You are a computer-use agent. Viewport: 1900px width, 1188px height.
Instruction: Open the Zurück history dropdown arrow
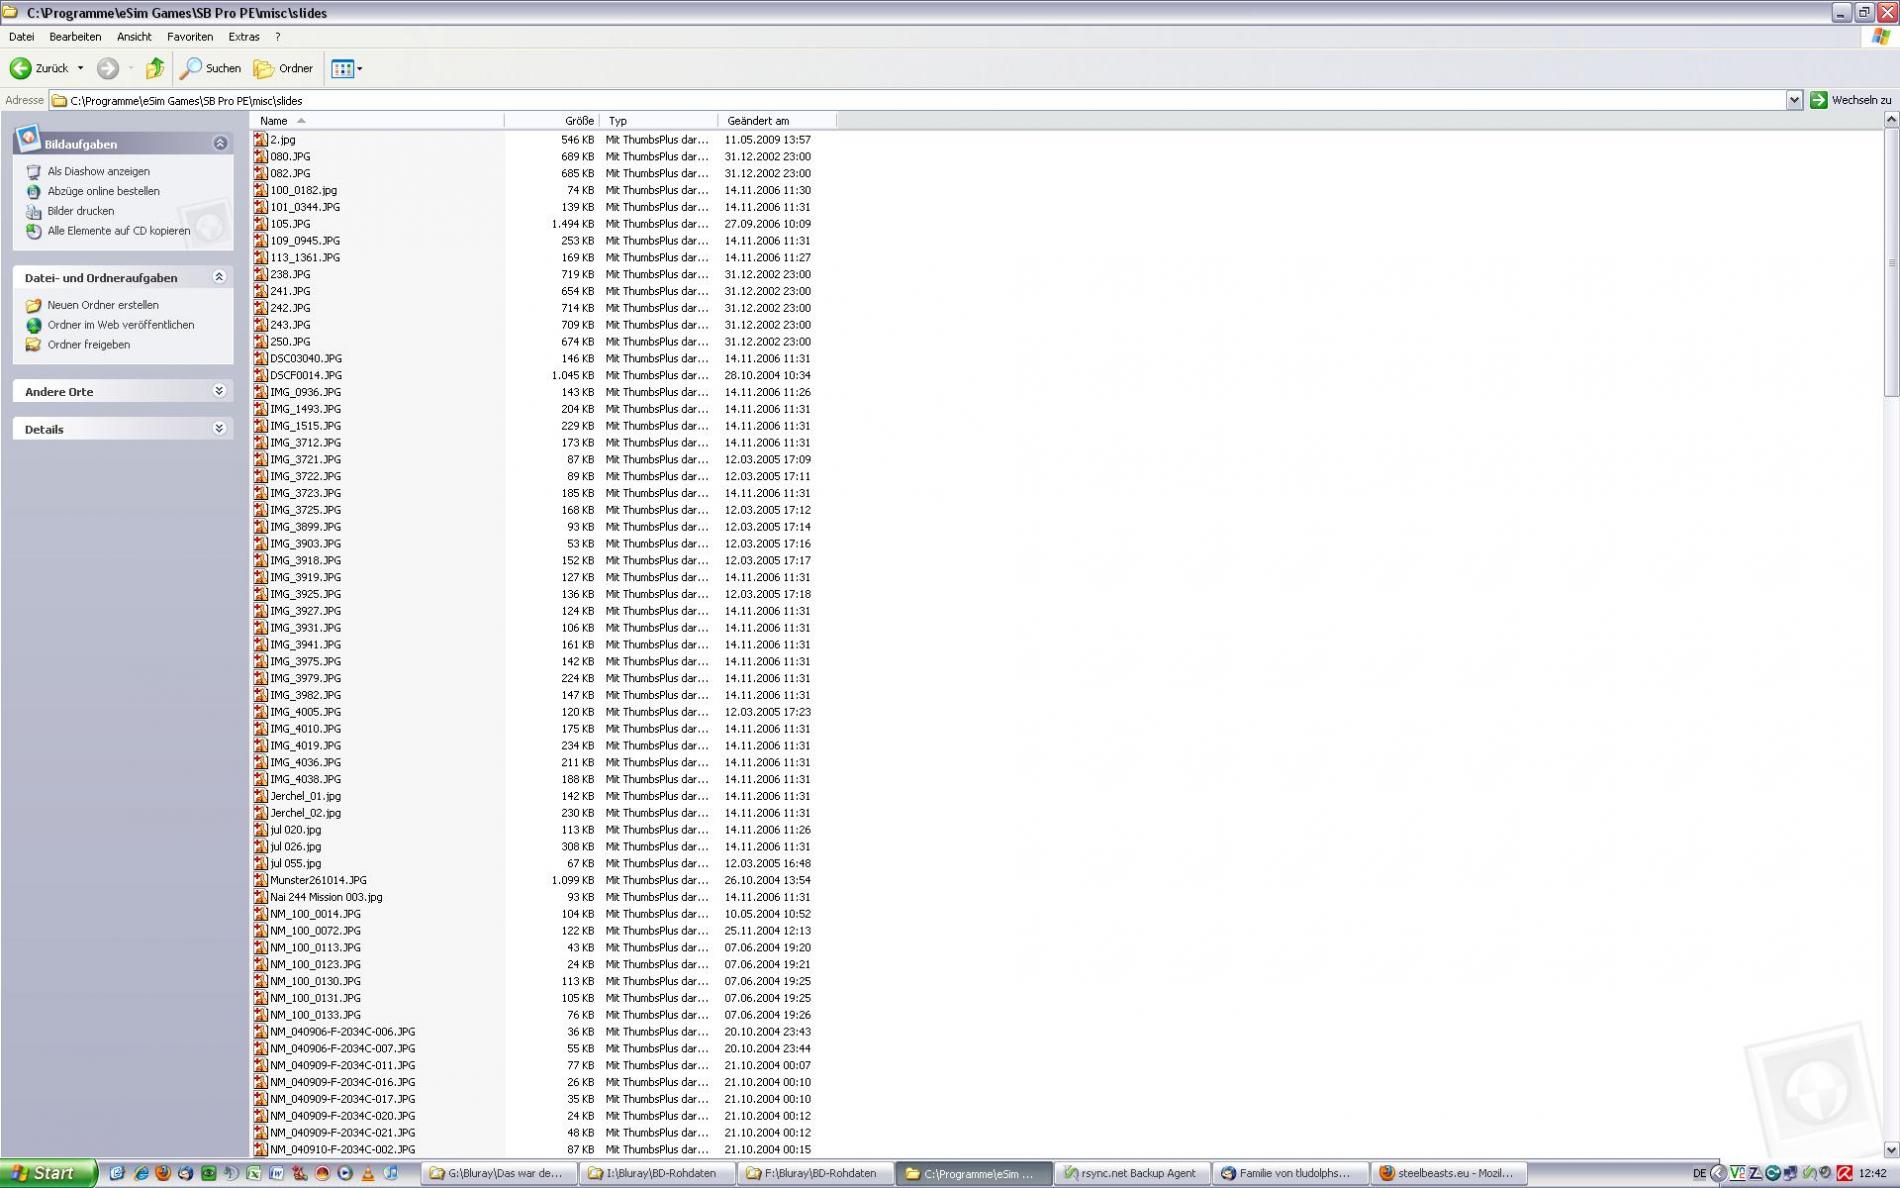81,68
